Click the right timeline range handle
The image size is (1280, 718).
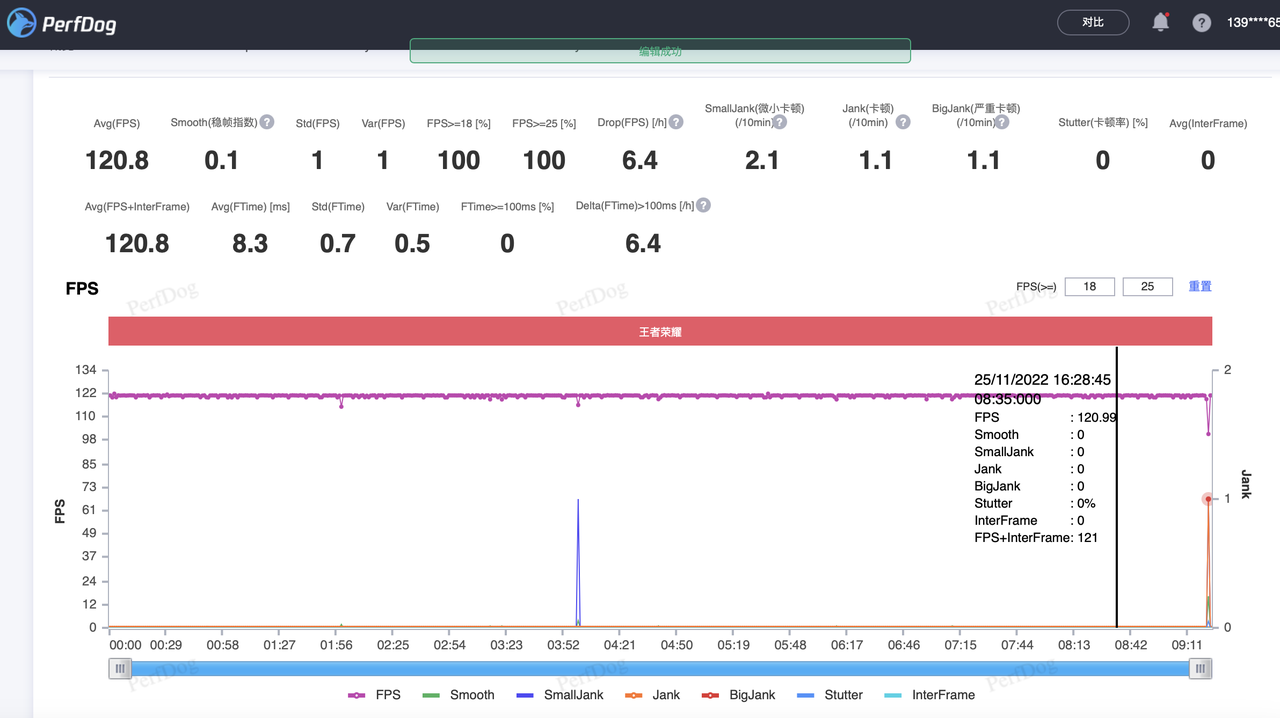(x=1200, y=669)
